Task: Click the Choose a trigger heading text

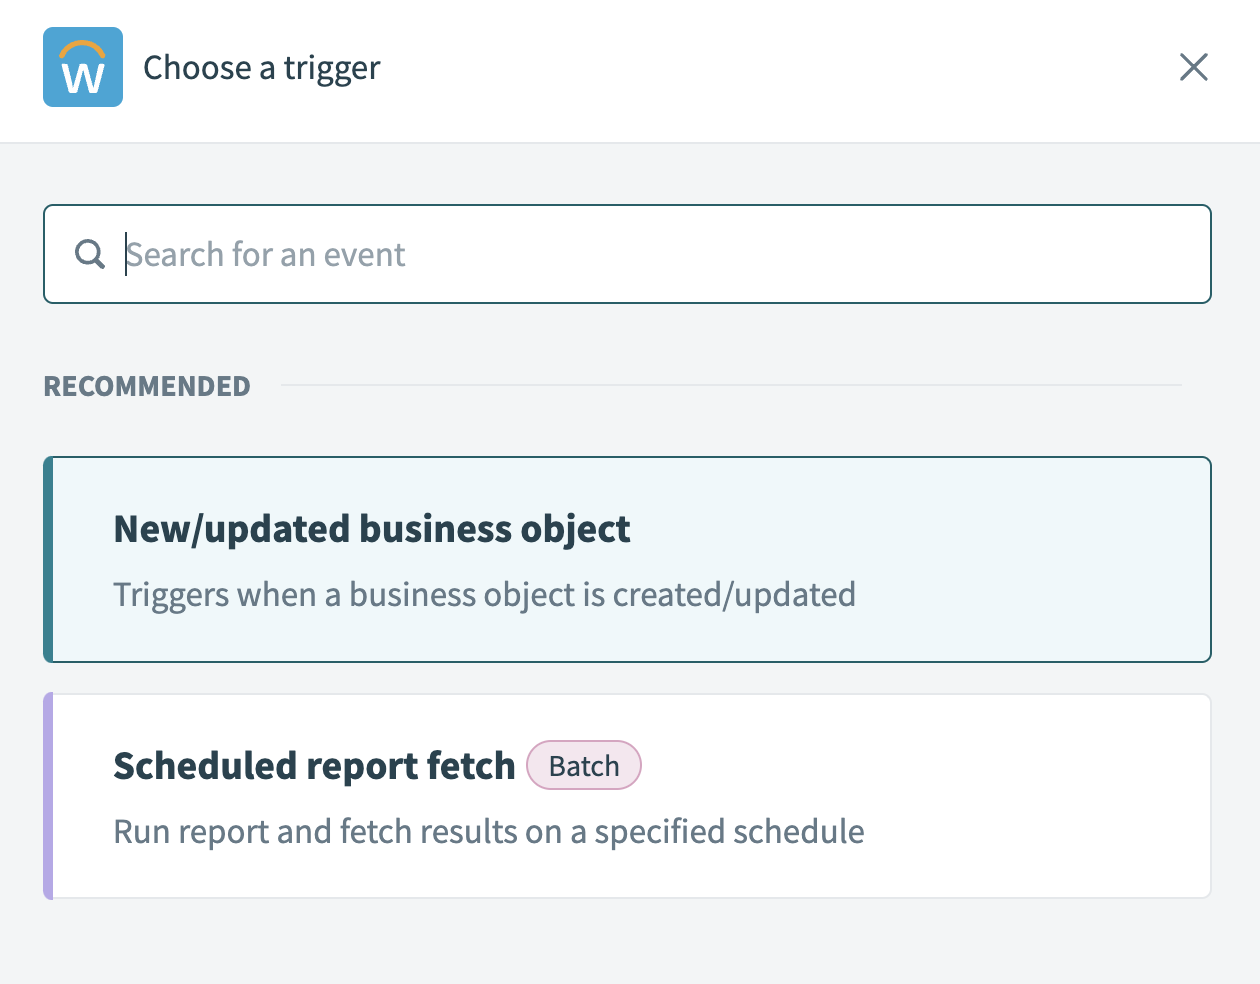Action: (262, 68)
